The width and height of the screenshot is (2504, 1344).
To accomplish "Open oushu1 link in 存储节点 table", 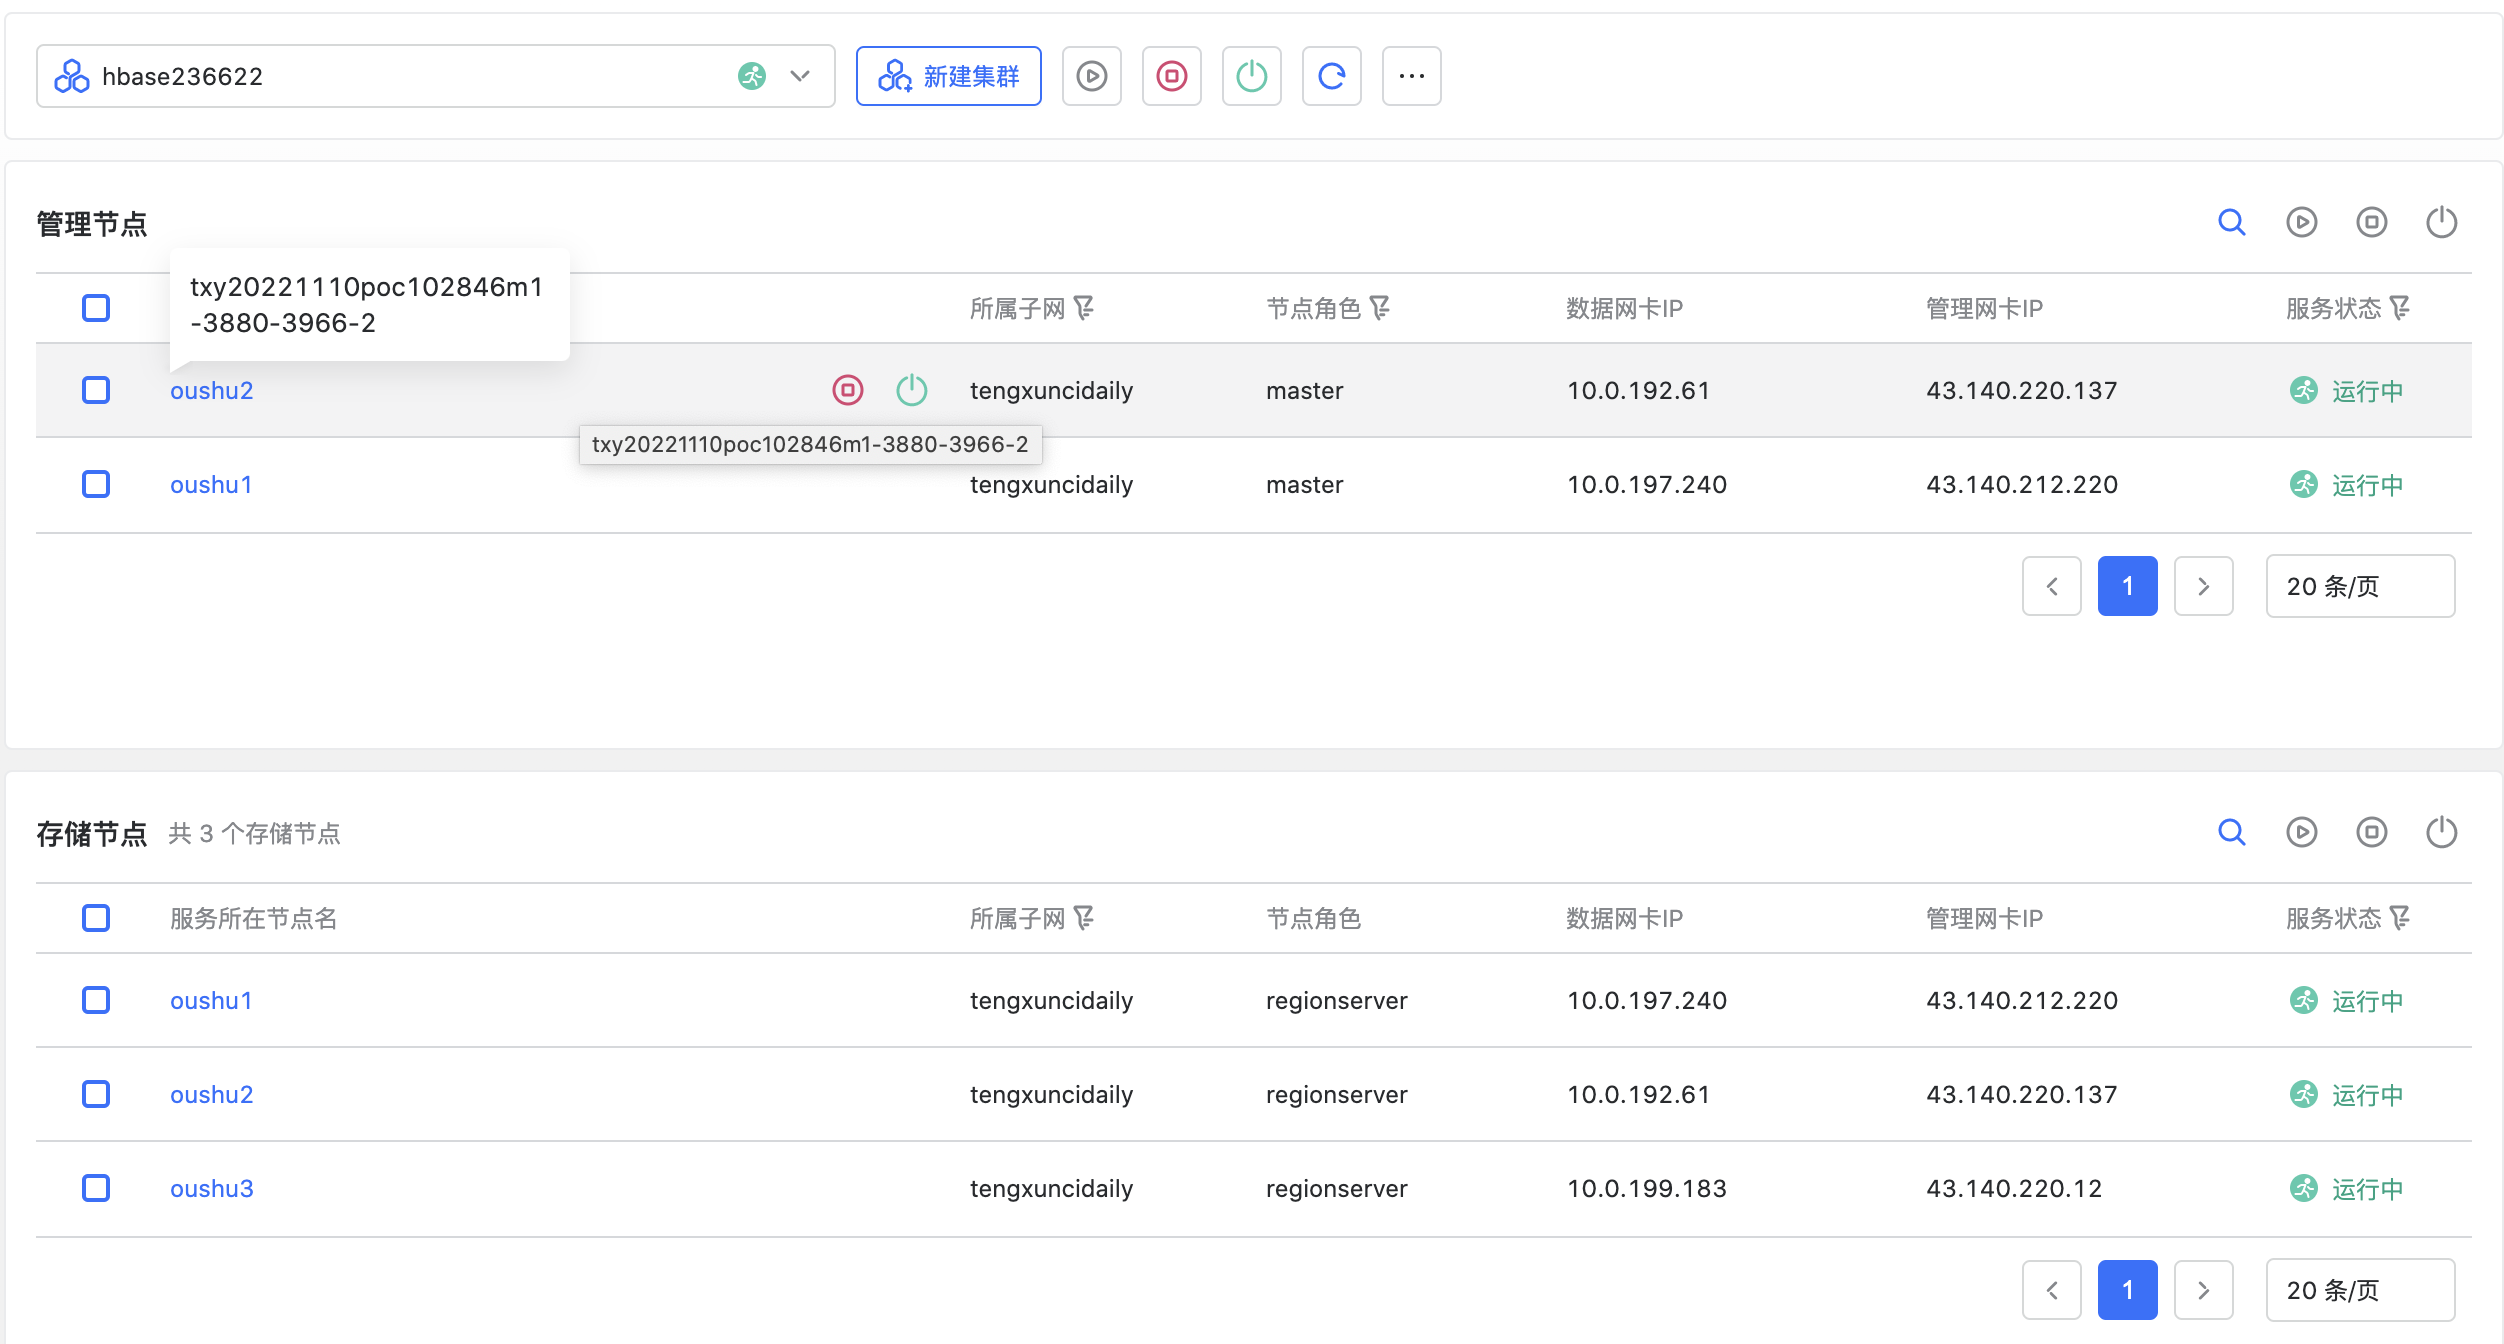I will click(212, 1000).
